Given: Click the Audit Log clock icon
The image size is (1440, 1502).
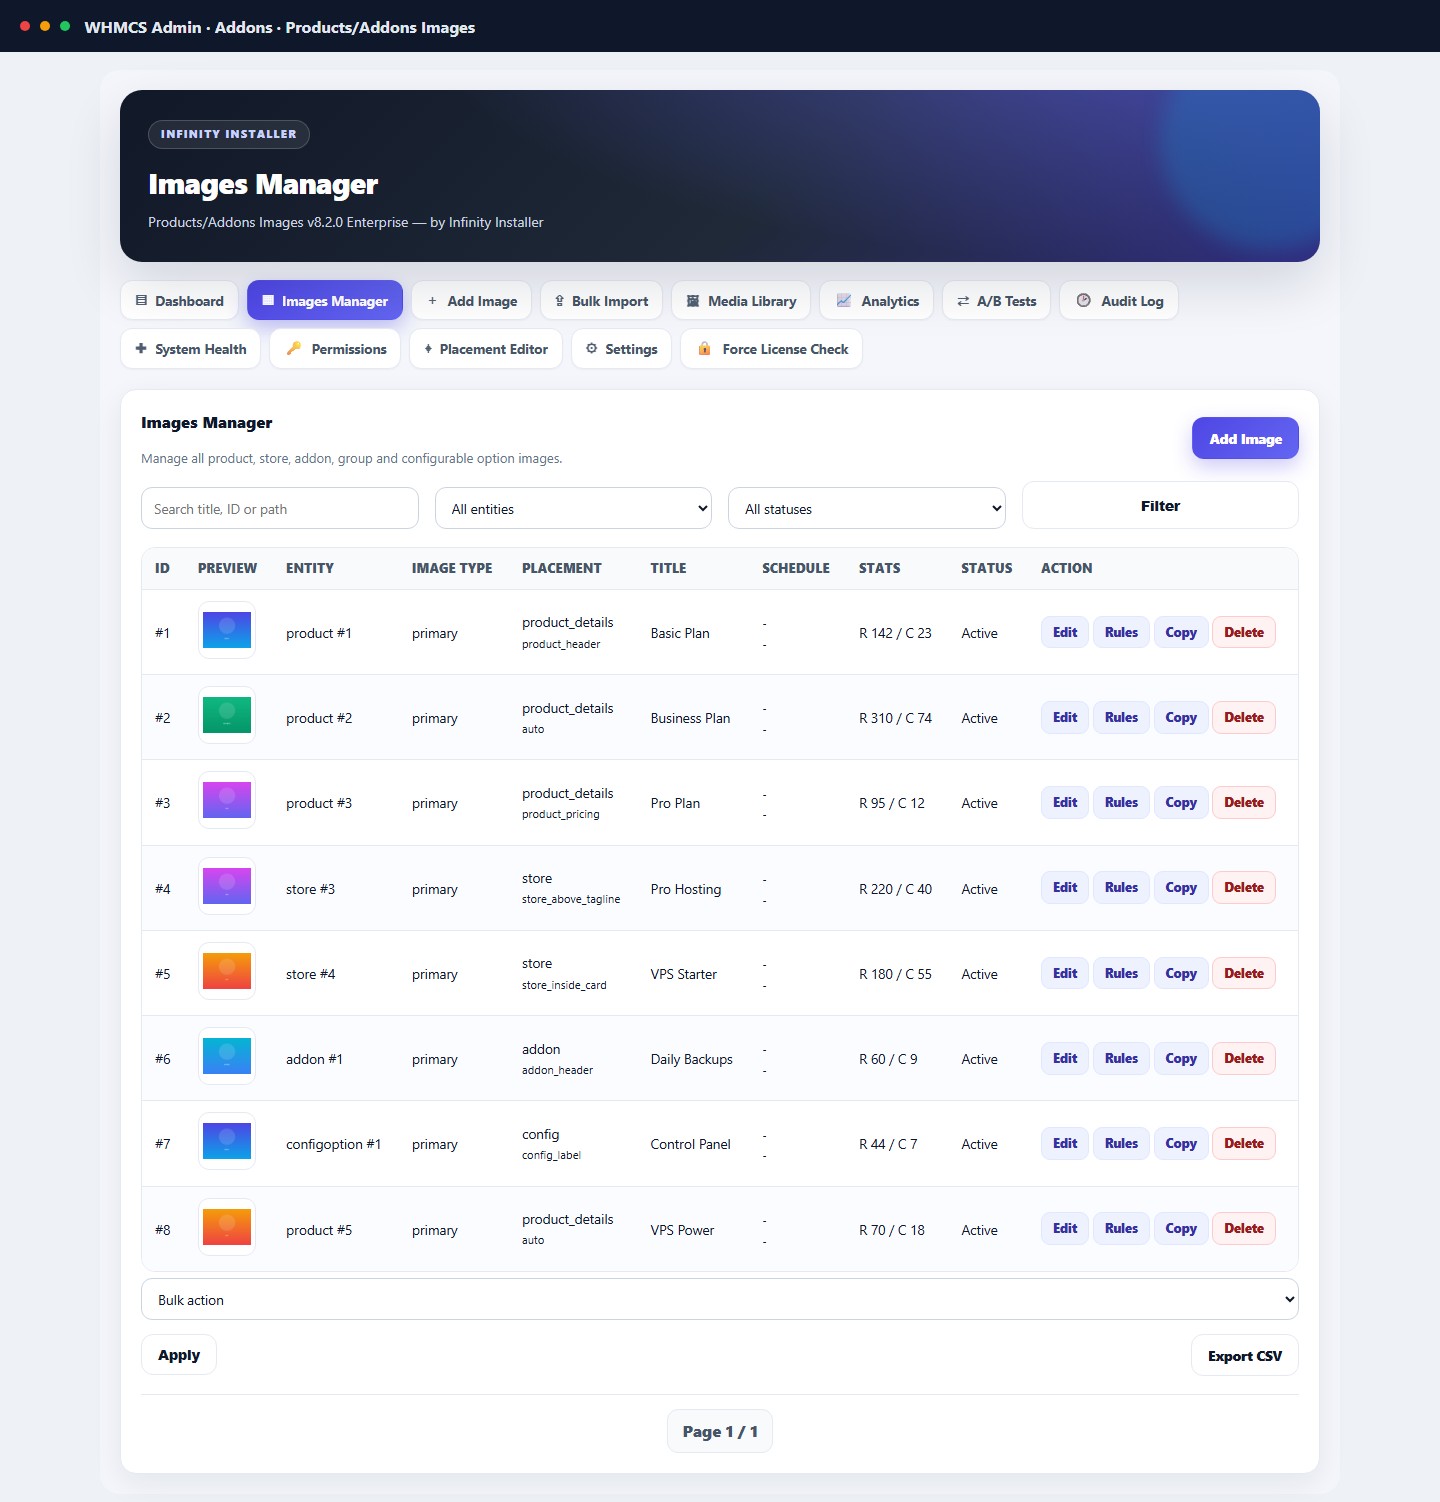Looking at the screenshot, I should tap(1083, 301).
